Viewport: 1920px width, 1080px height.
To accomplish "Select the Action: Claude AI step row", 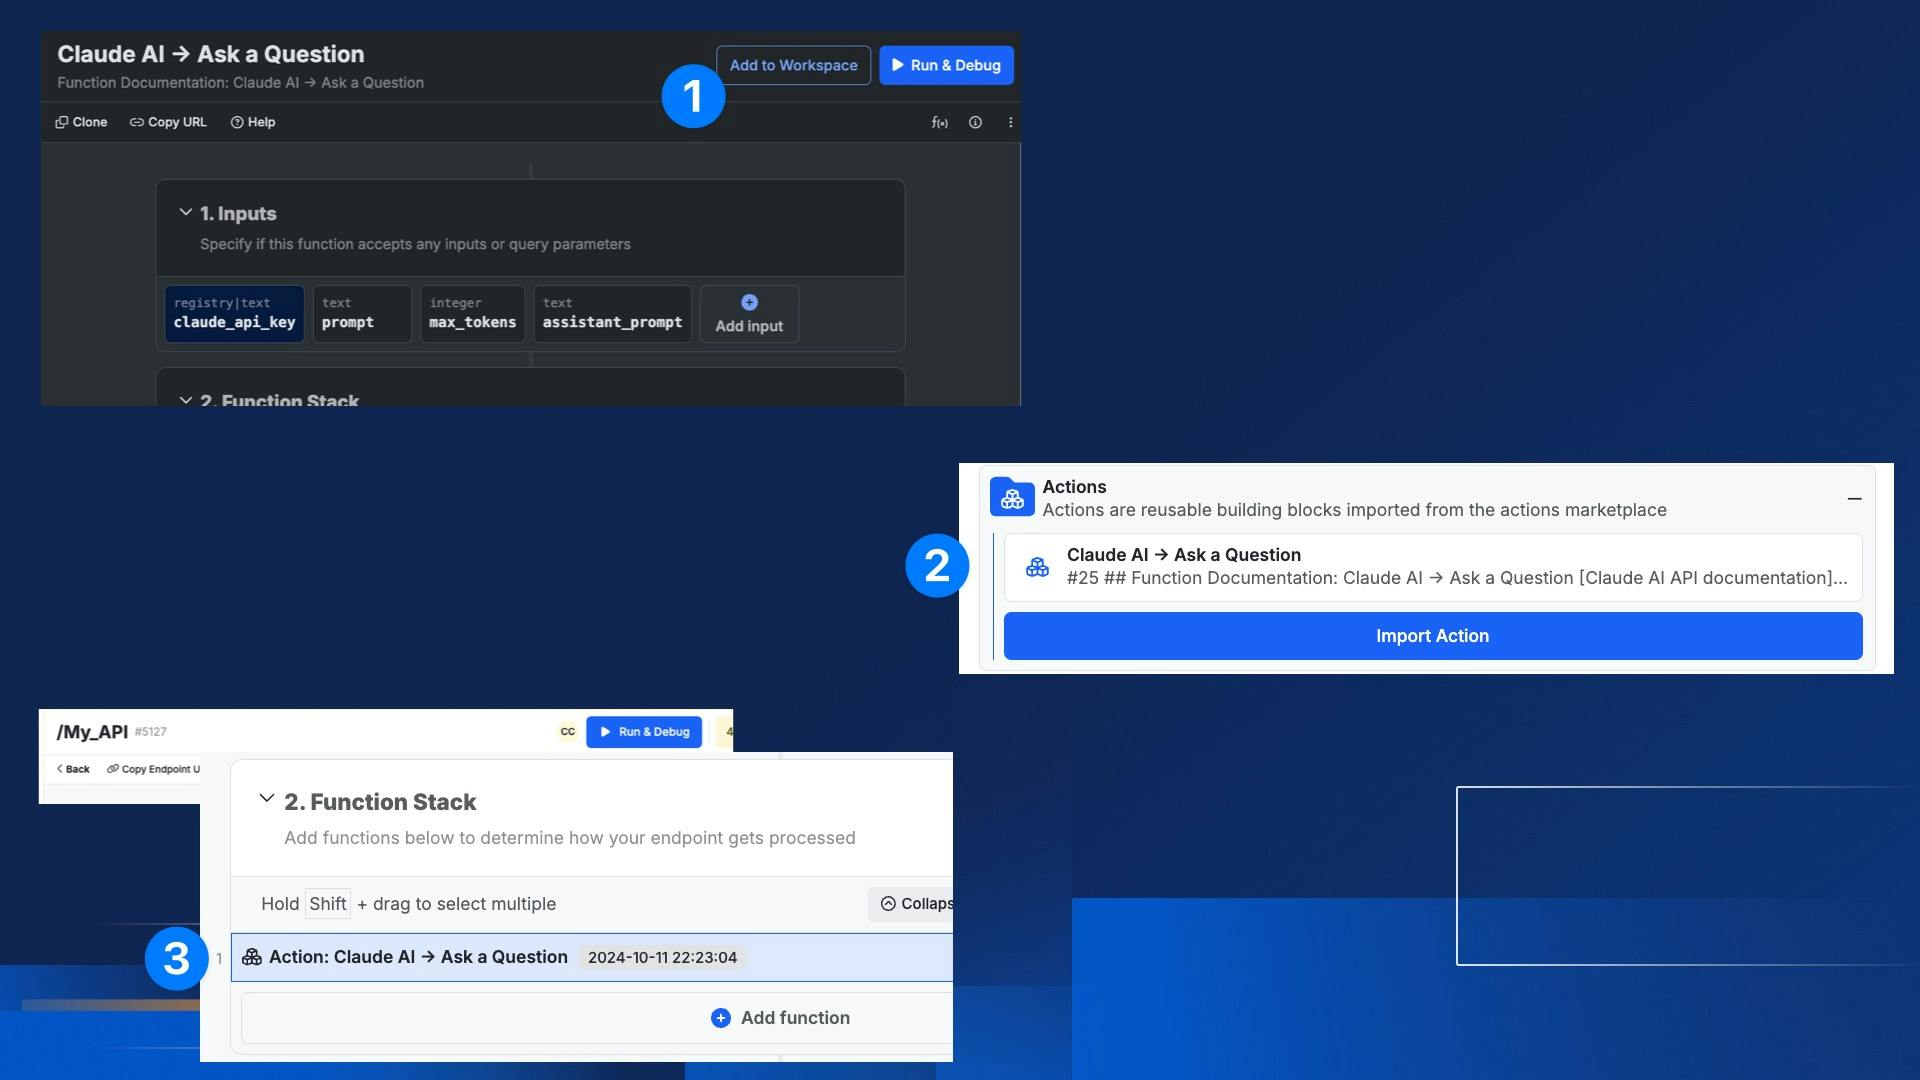I will pos(592,958).
